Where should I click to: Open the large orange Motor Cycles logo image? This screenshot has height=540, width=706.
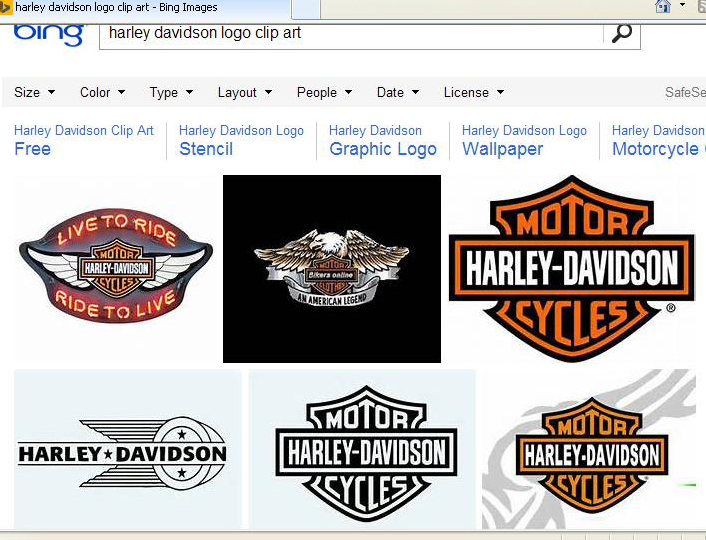(x=572, y=269)
